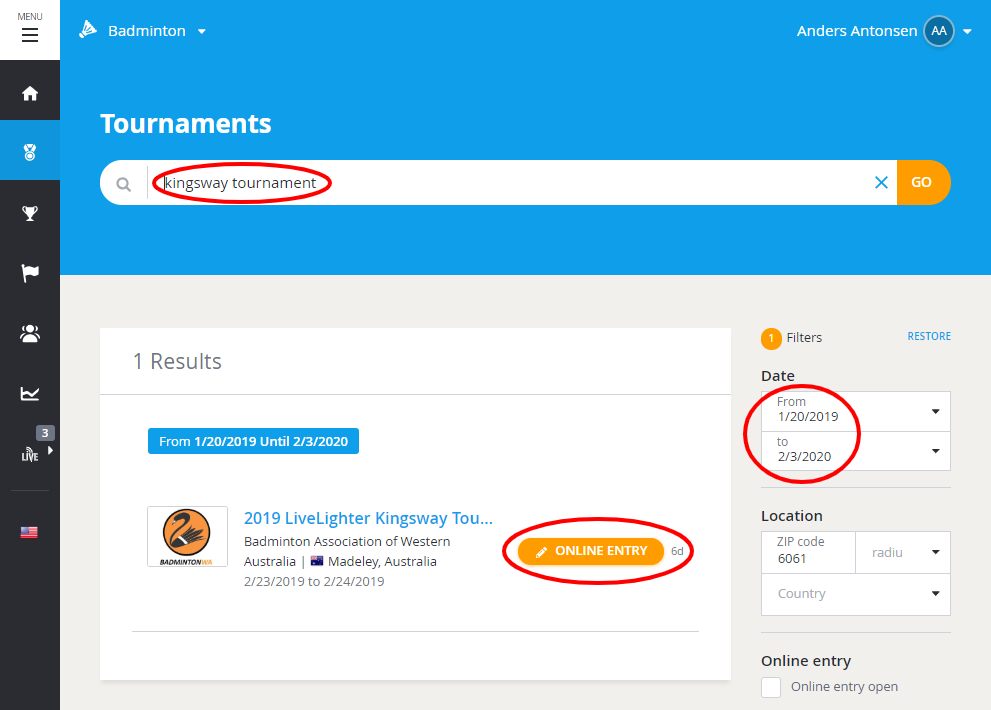This screenshot has height=710, width=991.
Task: Open the From date dropdown
Action: 855,410
